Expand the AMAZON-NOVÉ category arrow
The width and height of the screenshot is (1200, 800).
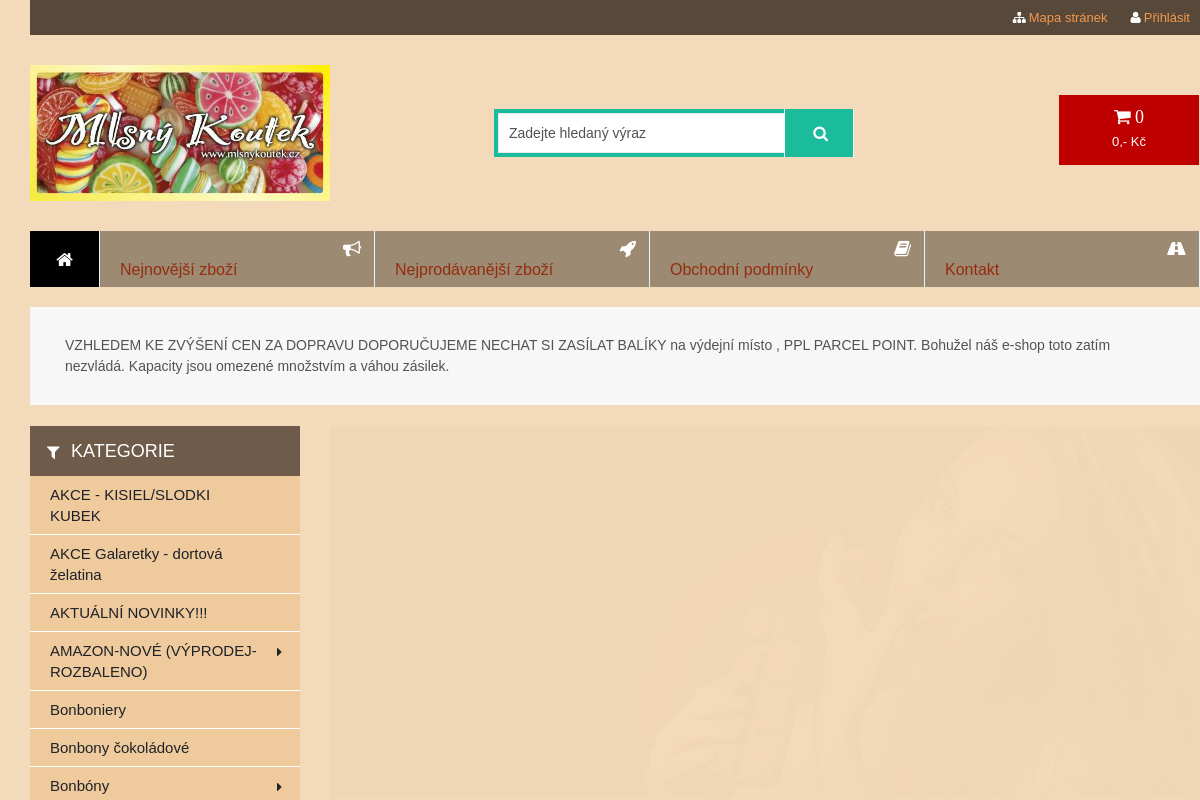pos(279,652)
